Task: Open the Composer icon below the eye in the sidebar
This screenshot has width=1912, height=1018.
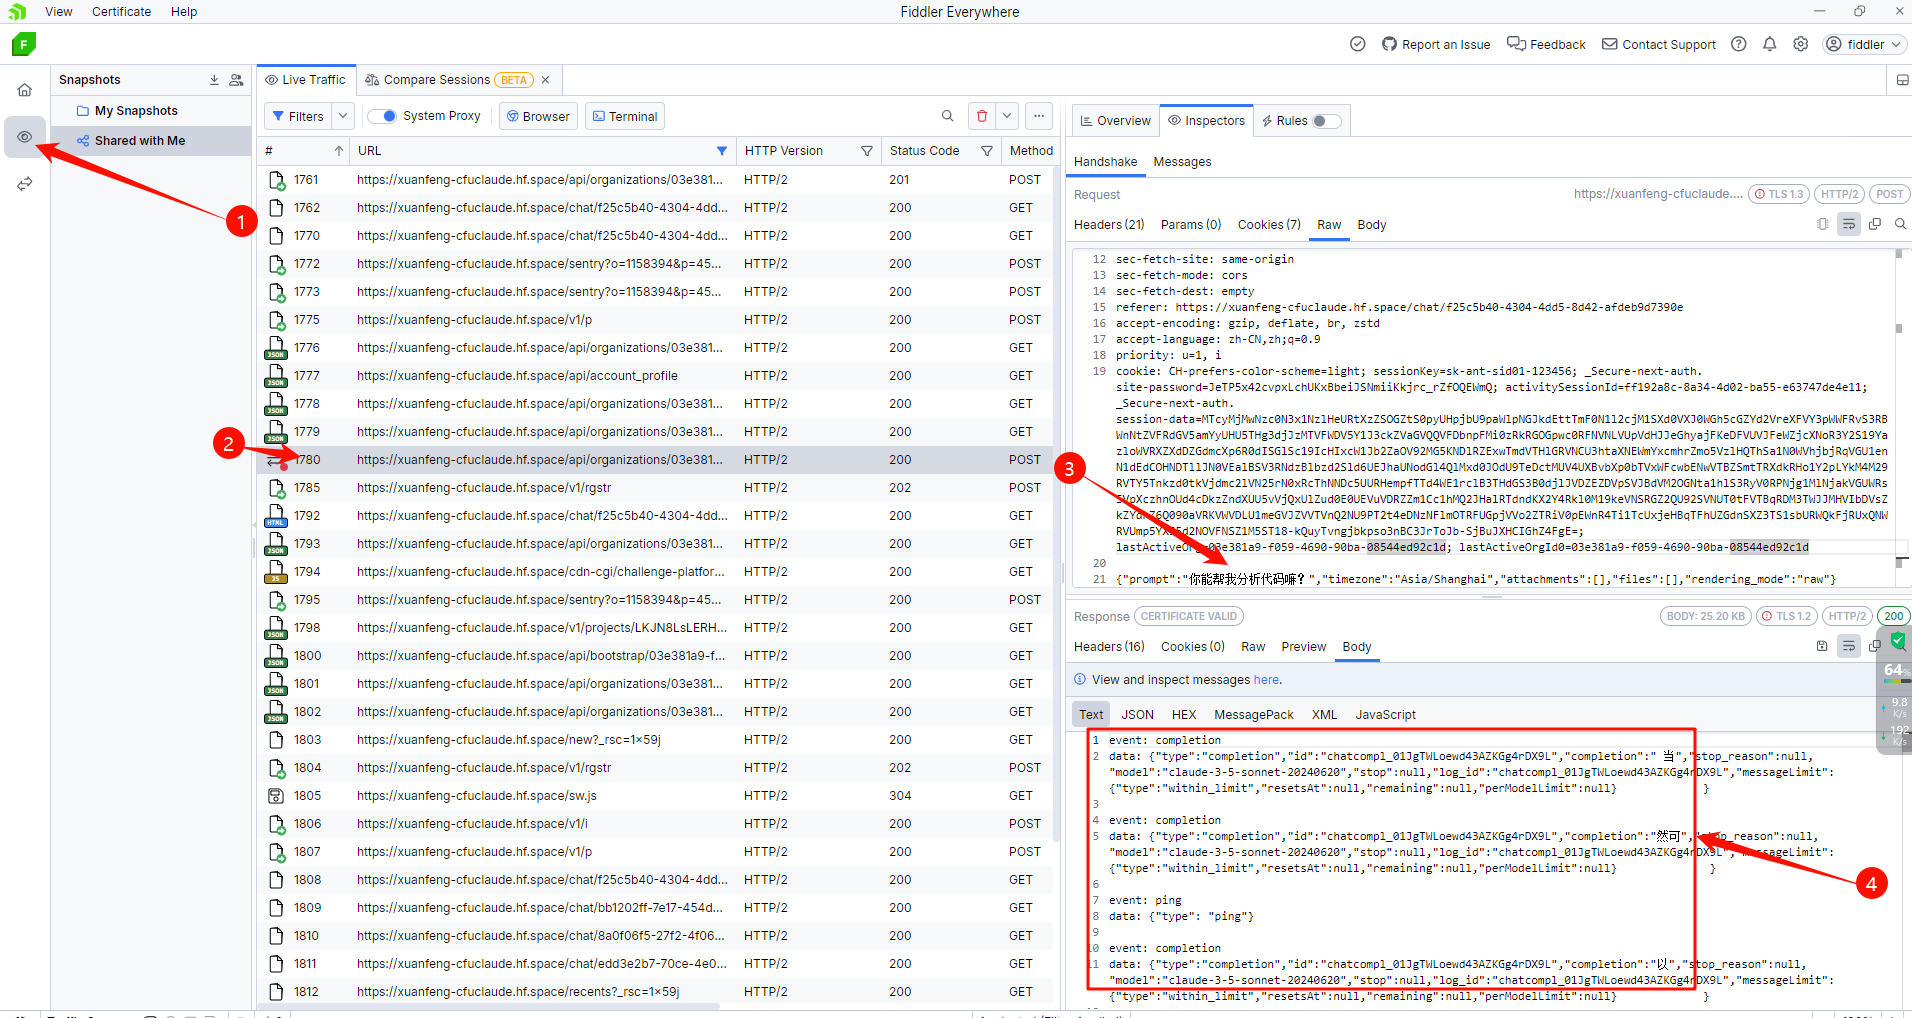Action: (x=25, y=184)
